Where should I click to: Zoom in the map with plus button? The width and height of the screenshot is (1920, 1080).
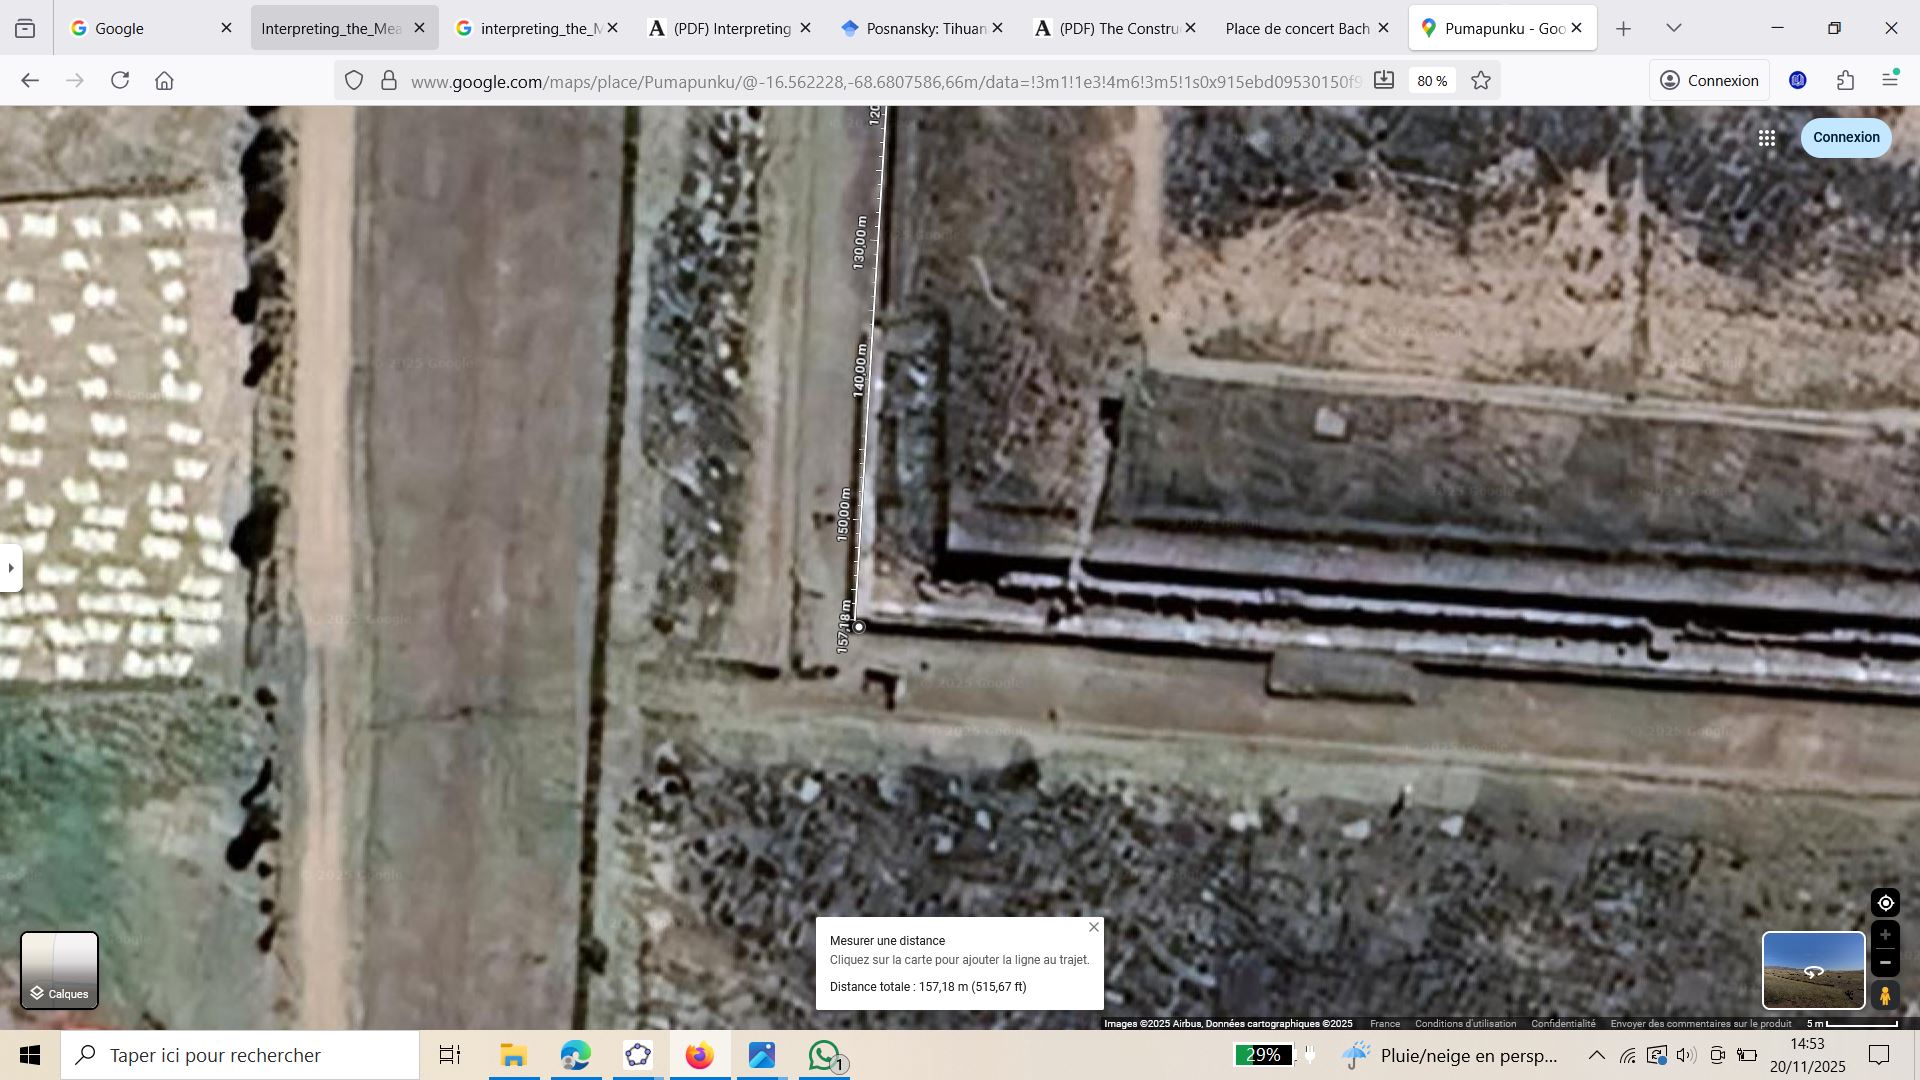(1885, 935)
